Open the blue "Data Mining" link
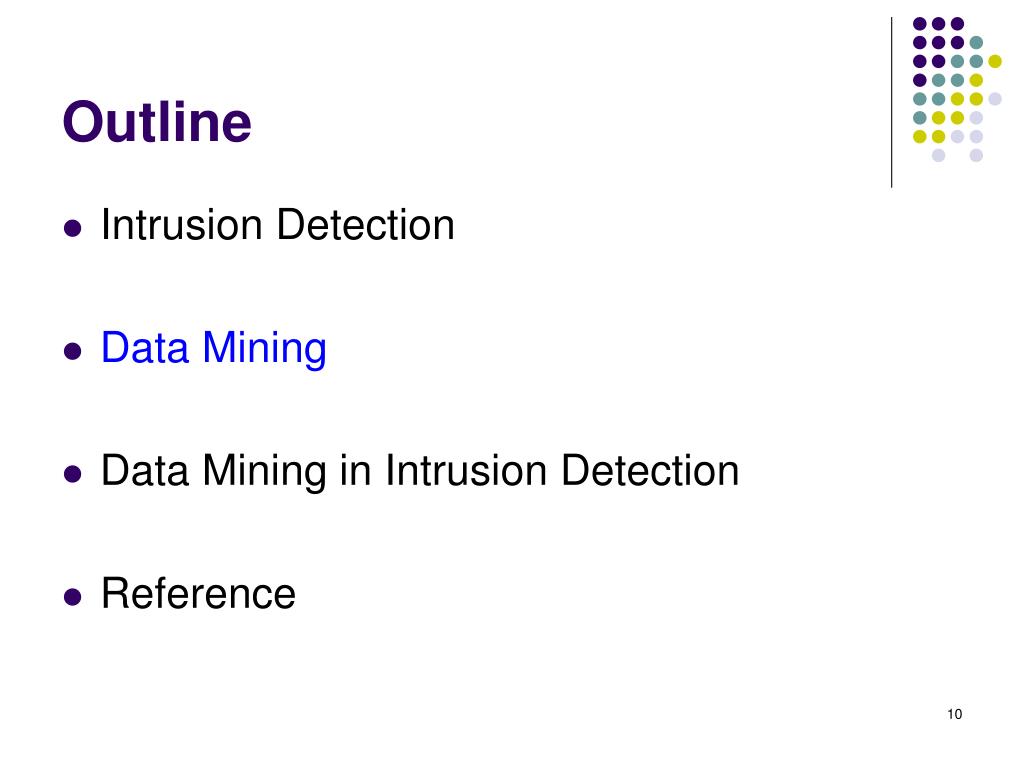Image resolution: width=1024 pixels, height=768 pixels. click(214, 348)
